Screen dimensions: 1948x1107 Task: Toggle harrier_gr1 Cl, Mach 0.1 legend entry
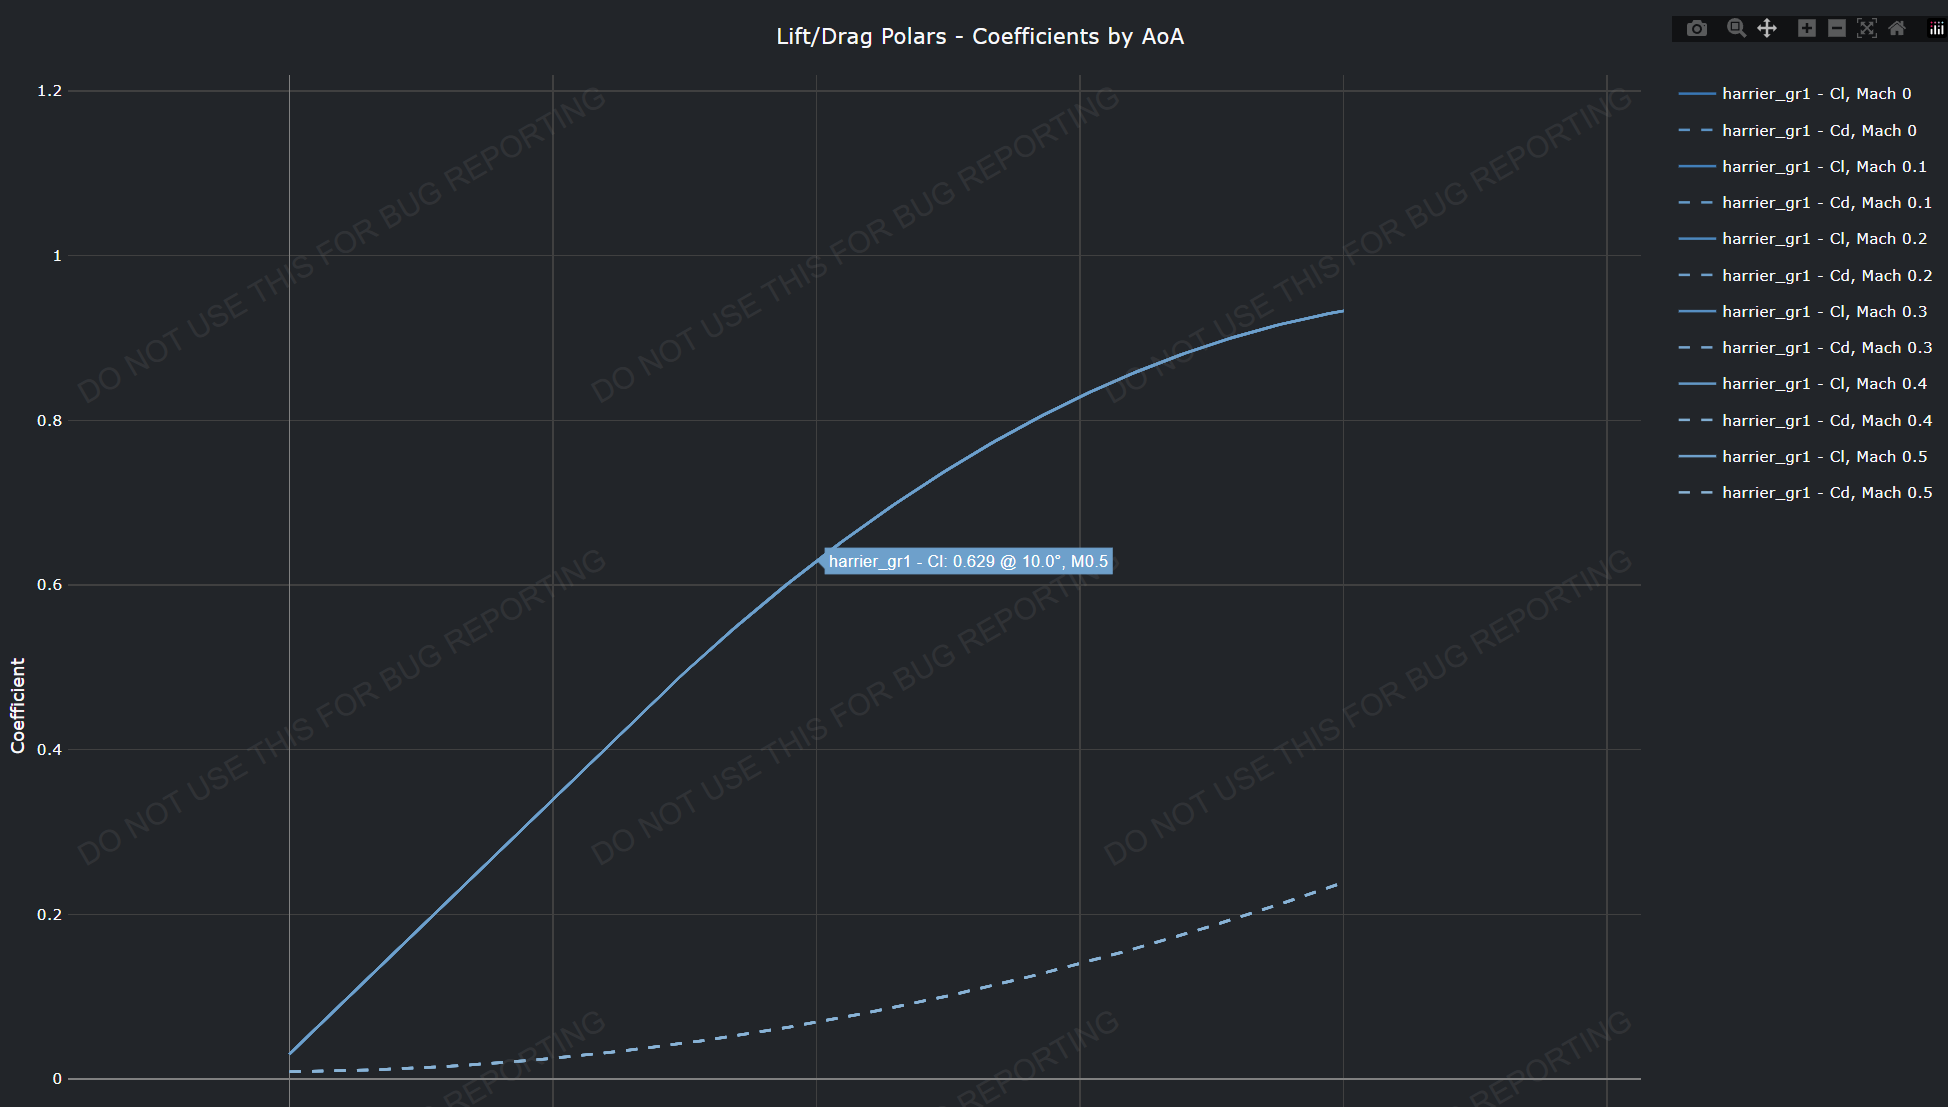tap(1823, 167)
